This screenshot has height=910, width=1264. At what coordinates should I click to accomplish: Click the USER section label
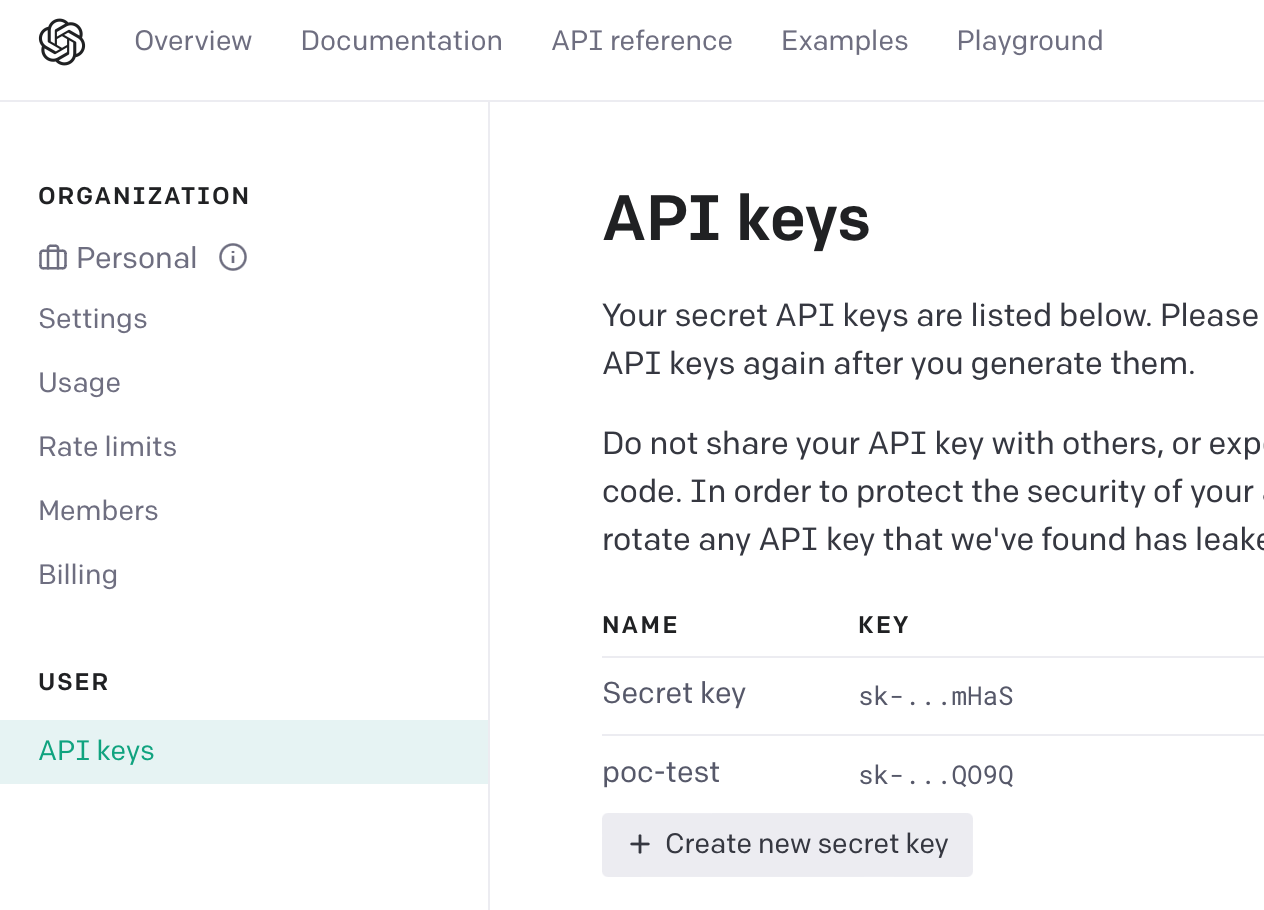pyautogui.click(x=74, y=682)
